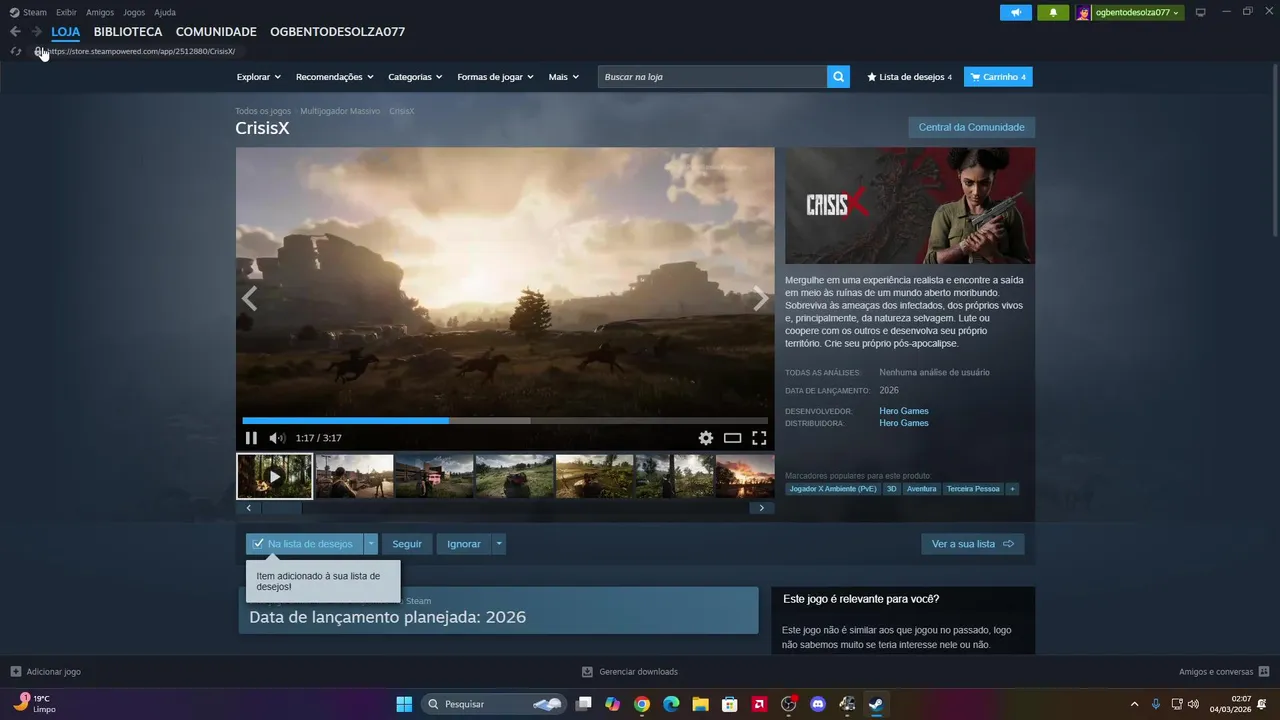1280x720 pixels.
Task: Open Todos os jogos breadcrumb
Action: point(263,111)
